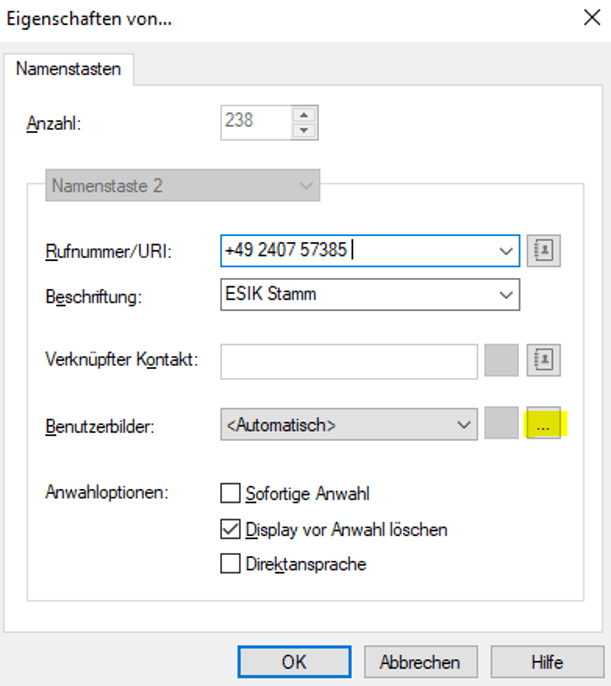Click the highlighted browse button for Benutzerbilder

click(x=544, y=425)
